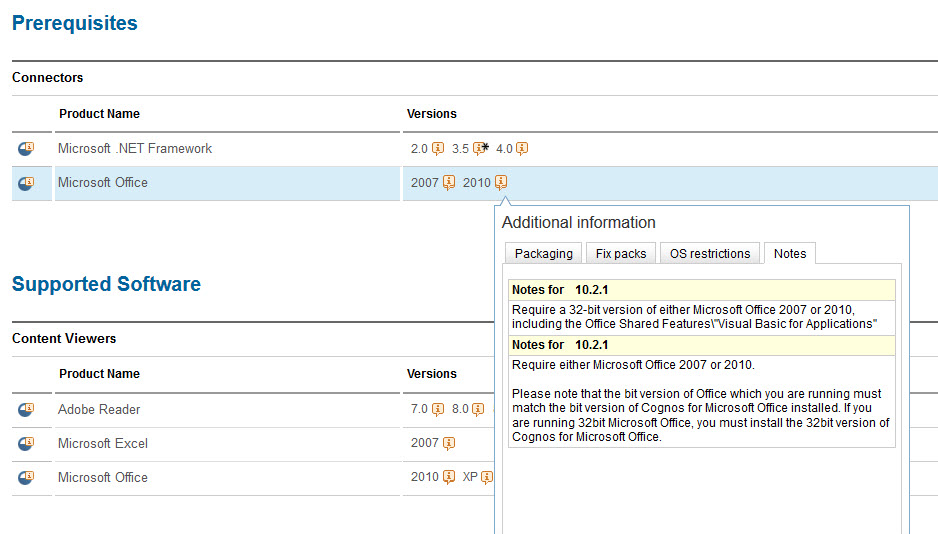Viewport: 938px width, 534px height.
Task: Open info bubble for .NET Framework 3.5
Action: (479, 149)
